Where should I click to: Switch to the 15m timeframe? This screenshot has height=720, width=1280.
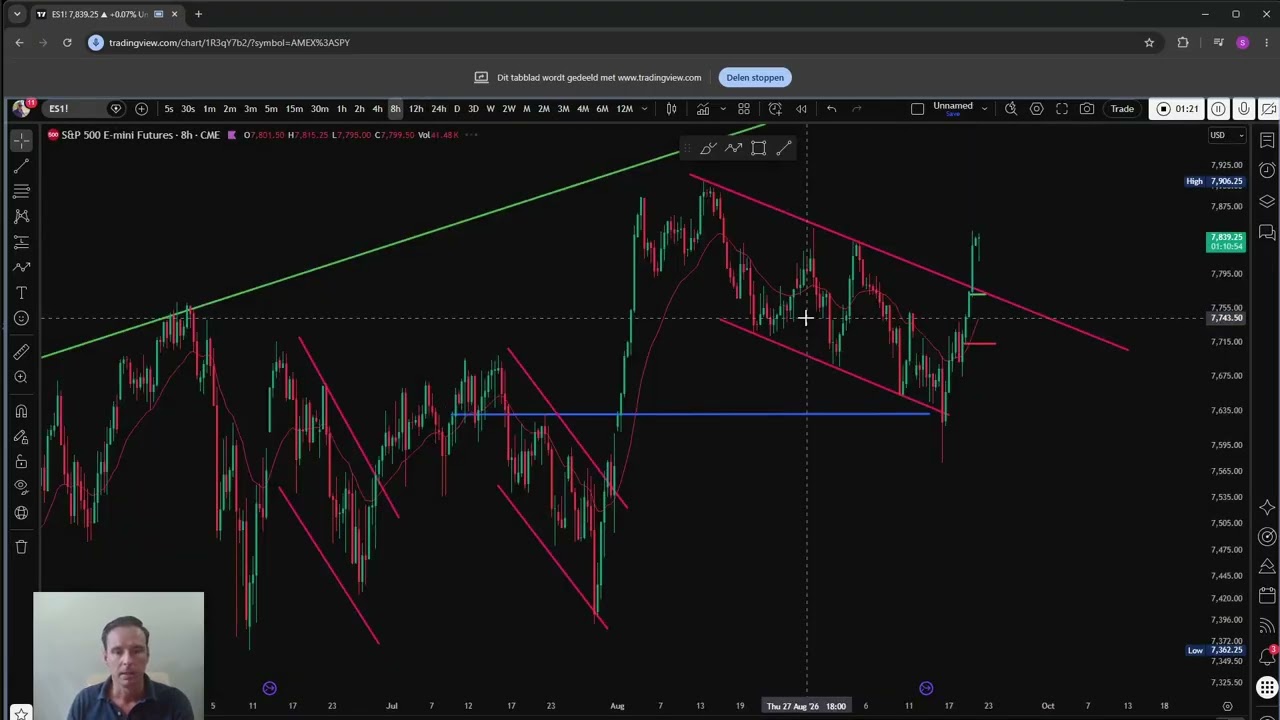294,109
